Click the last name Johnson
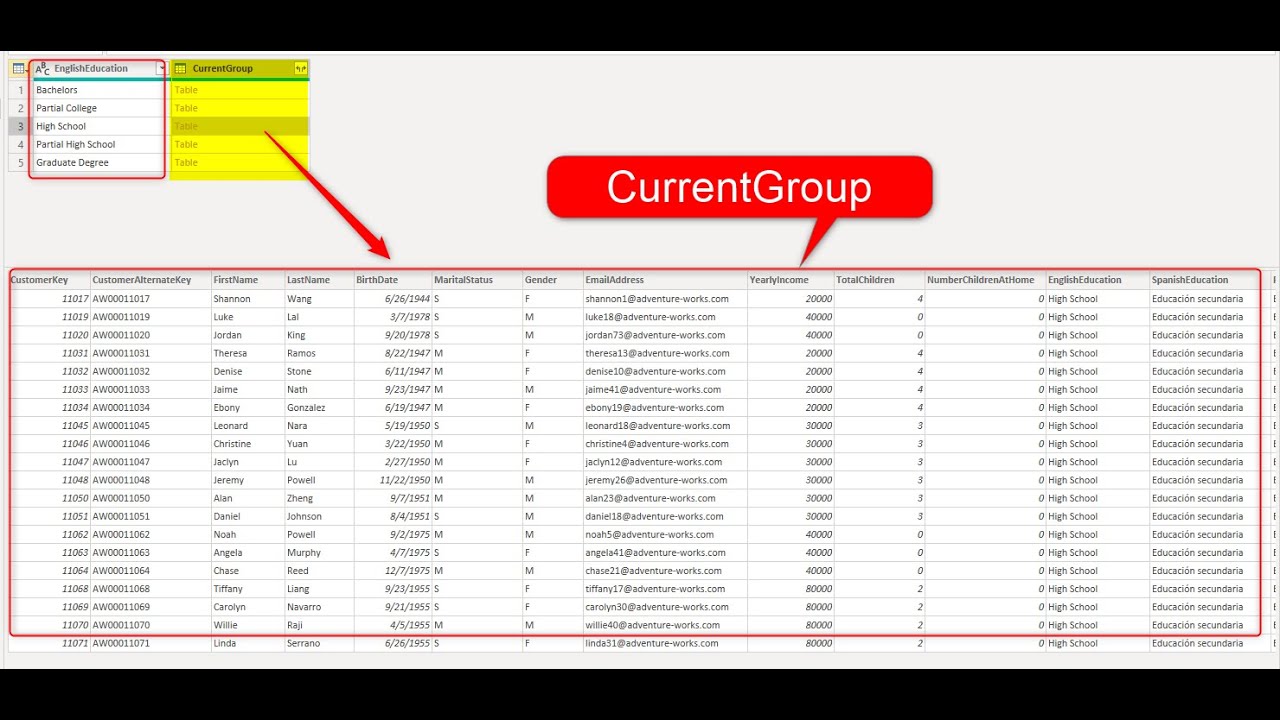 tap(304, 516)
